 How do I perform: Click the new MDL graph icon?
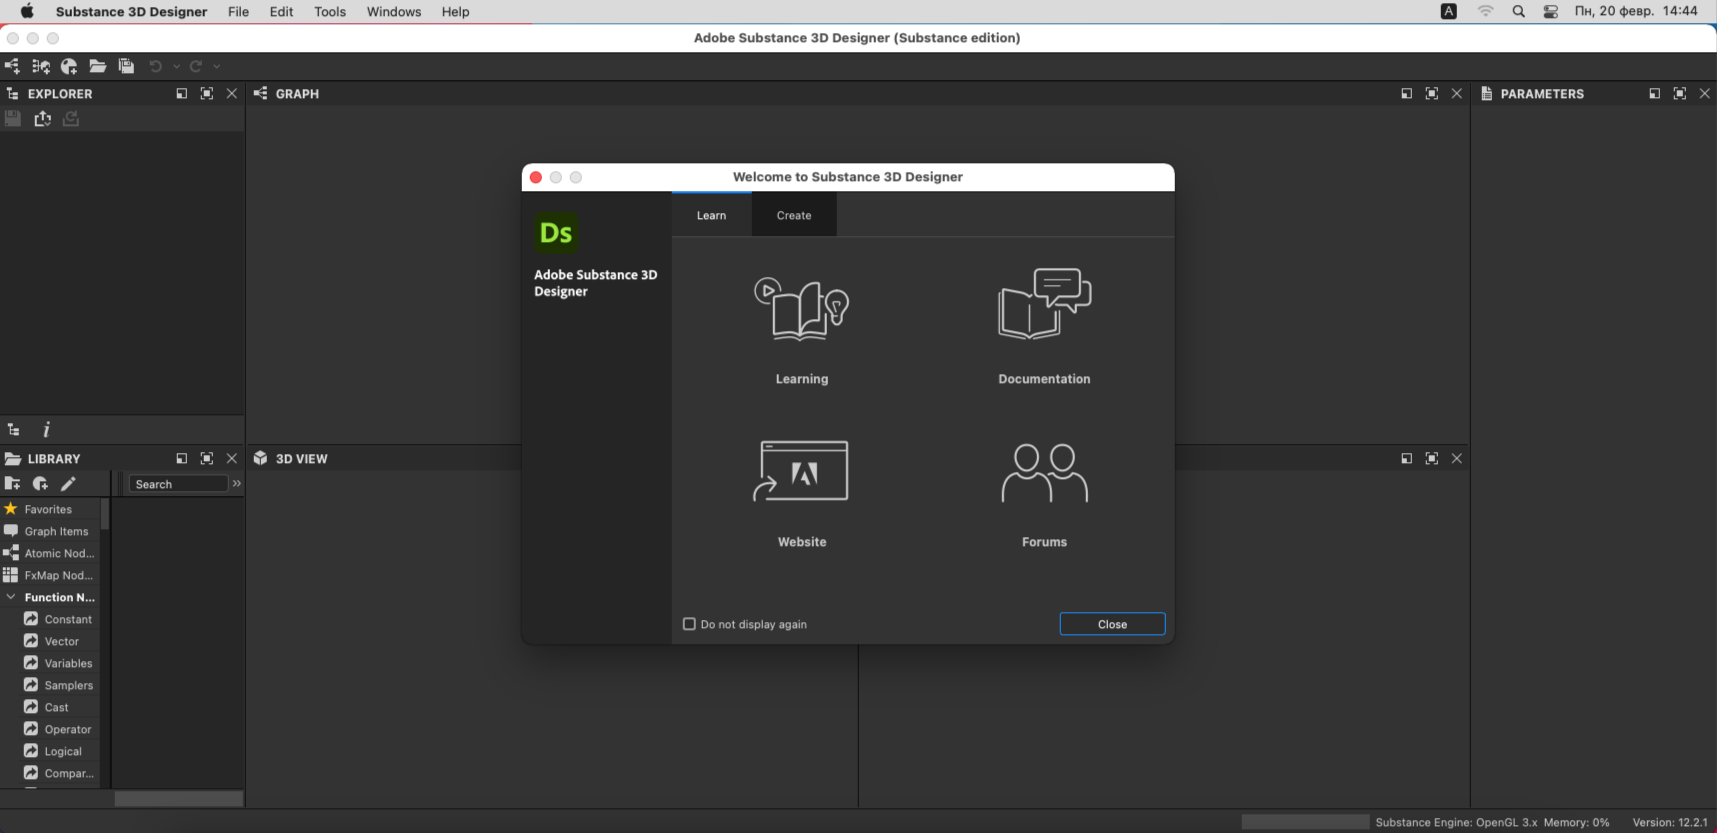click(69, 66)
